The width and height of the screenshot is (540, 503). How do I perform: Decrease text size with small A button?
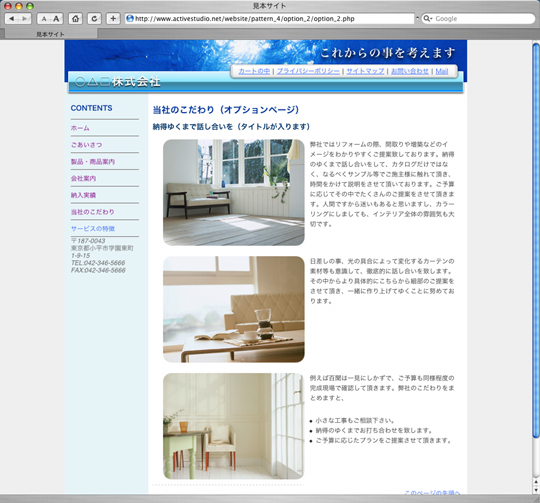[44, 19]
